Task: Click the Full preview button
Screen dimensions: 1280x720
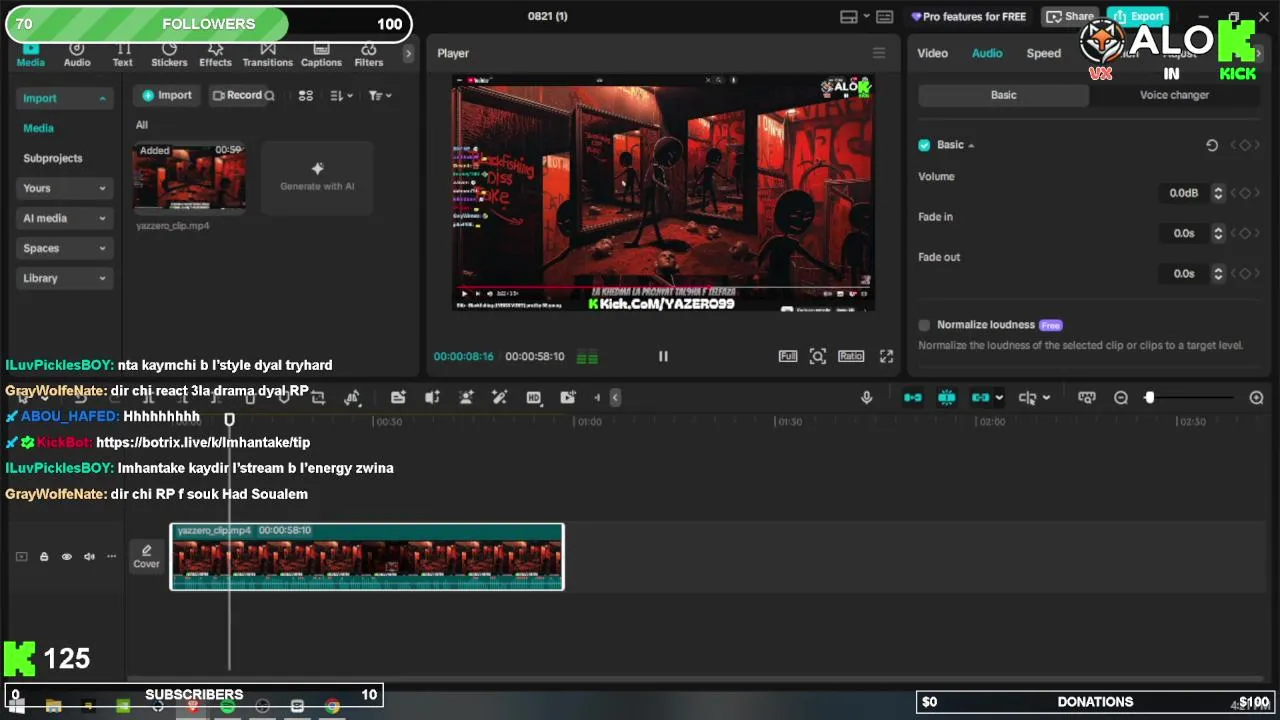Action: coord(788,356)
